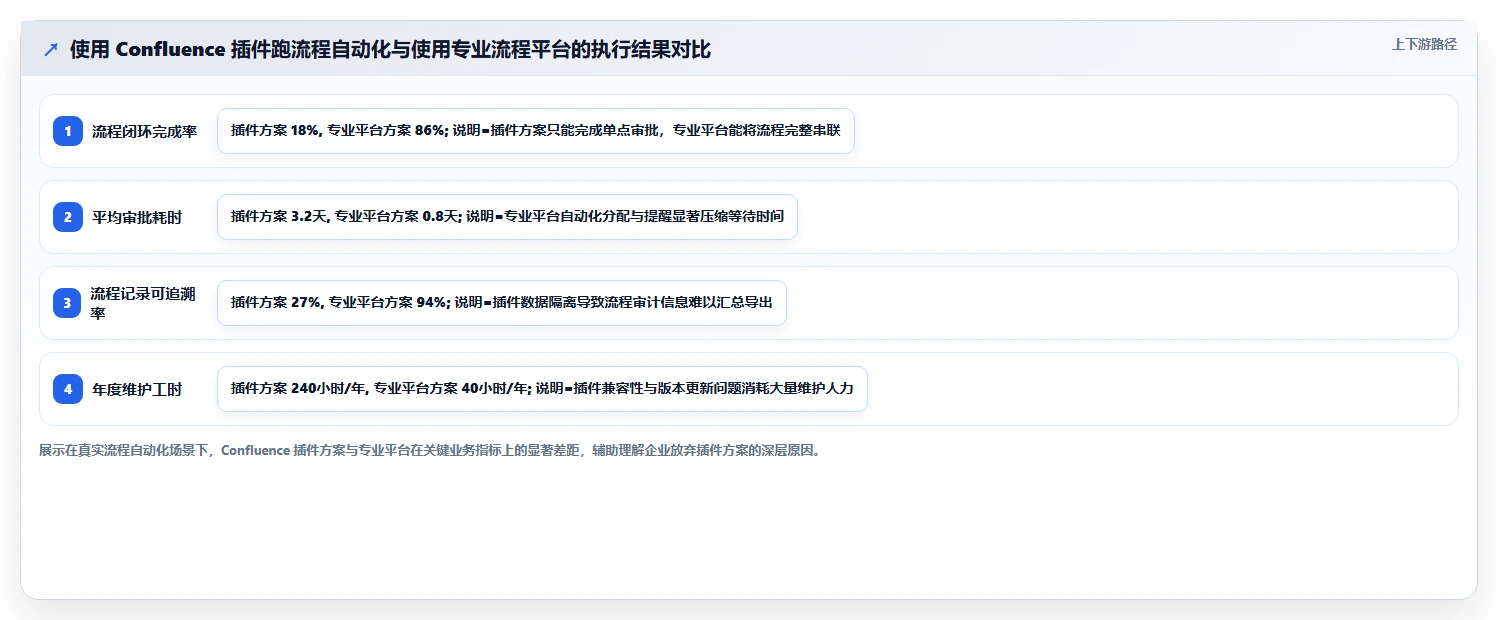Select the step 4 number badge

[68, 389]
